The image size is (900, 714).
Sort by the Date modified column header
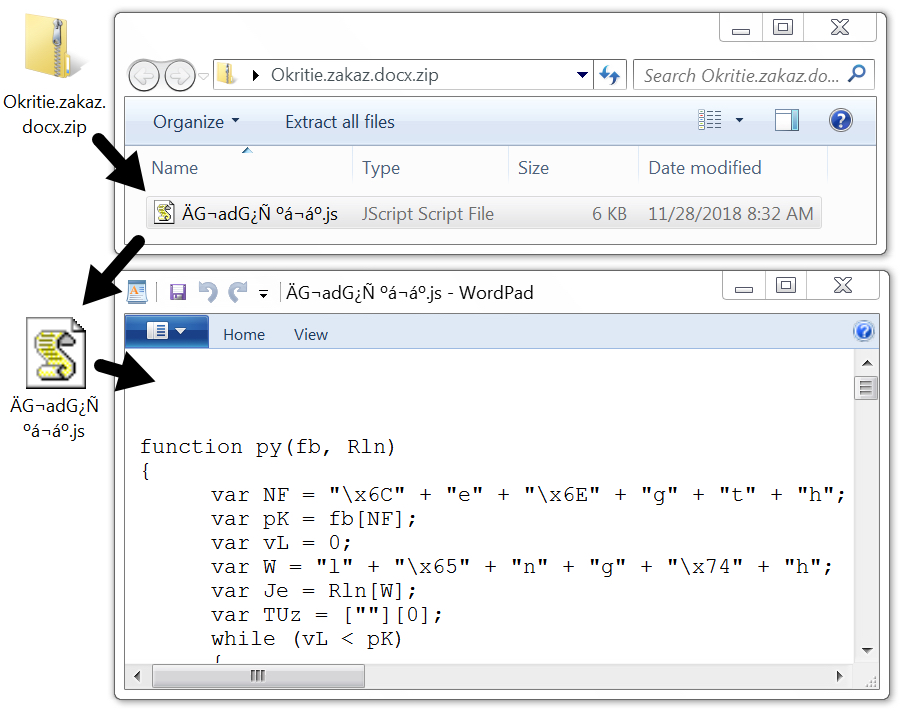point(705,168)
